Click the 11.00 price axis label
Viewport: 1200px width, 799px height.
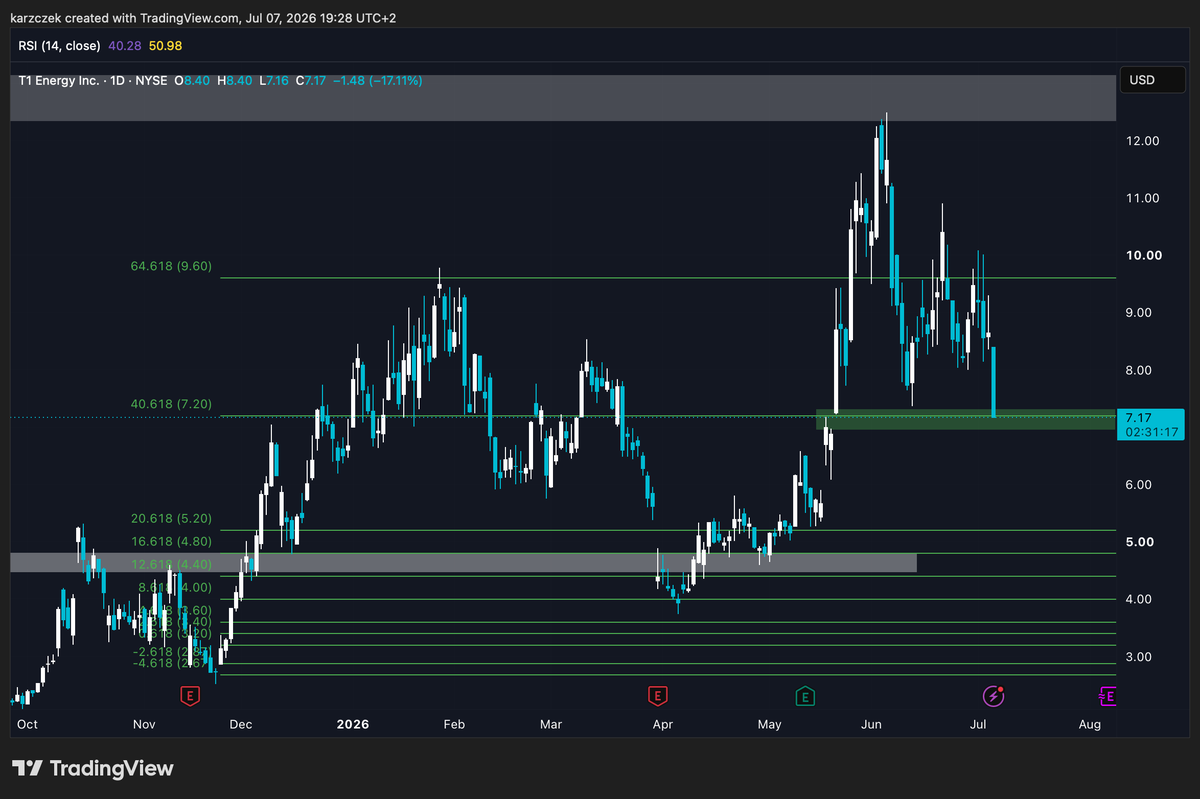click(x=1143, y=198)
